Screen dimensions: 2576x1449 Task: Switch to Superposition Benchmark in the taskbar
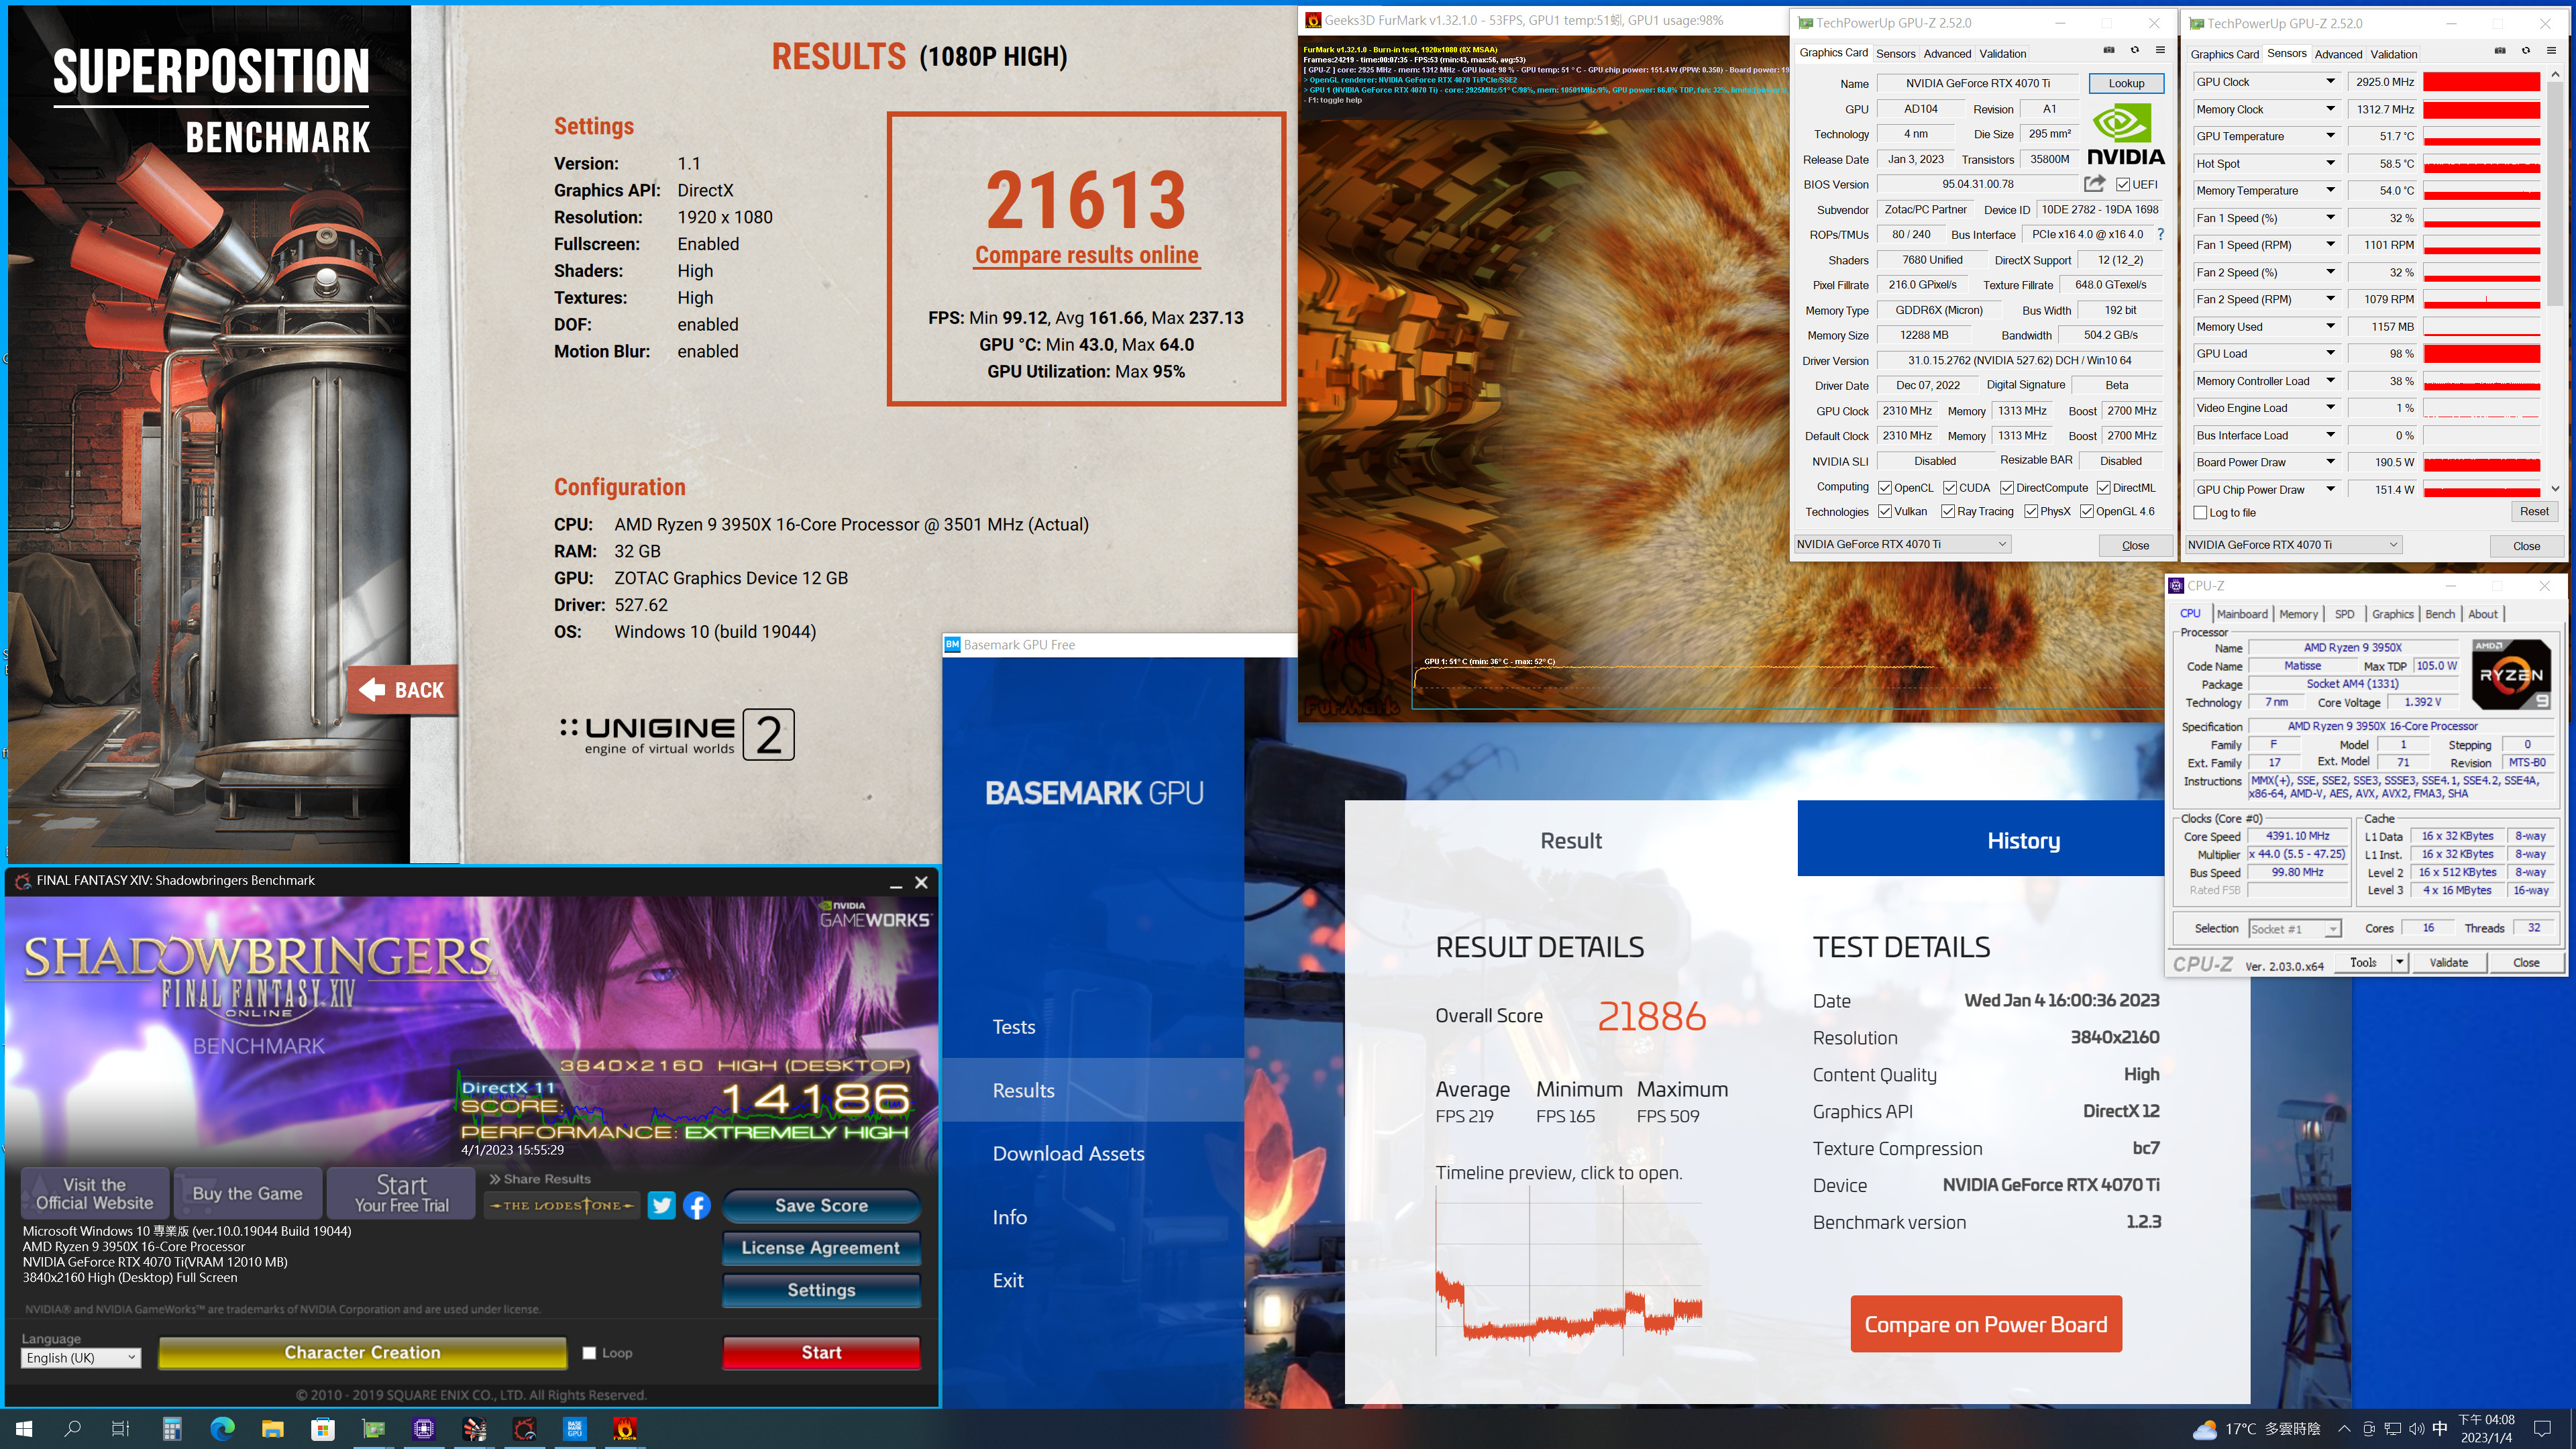tap(474, 1429)
